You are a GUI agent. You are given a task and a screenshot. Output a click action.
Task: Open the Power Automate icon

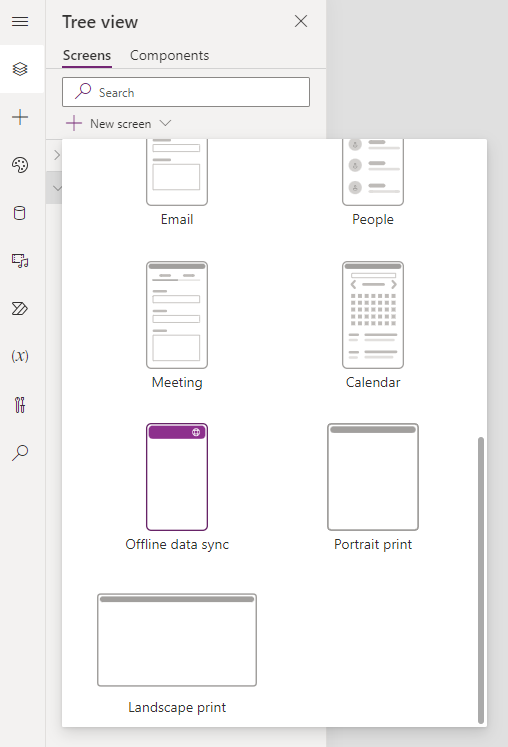20,309
